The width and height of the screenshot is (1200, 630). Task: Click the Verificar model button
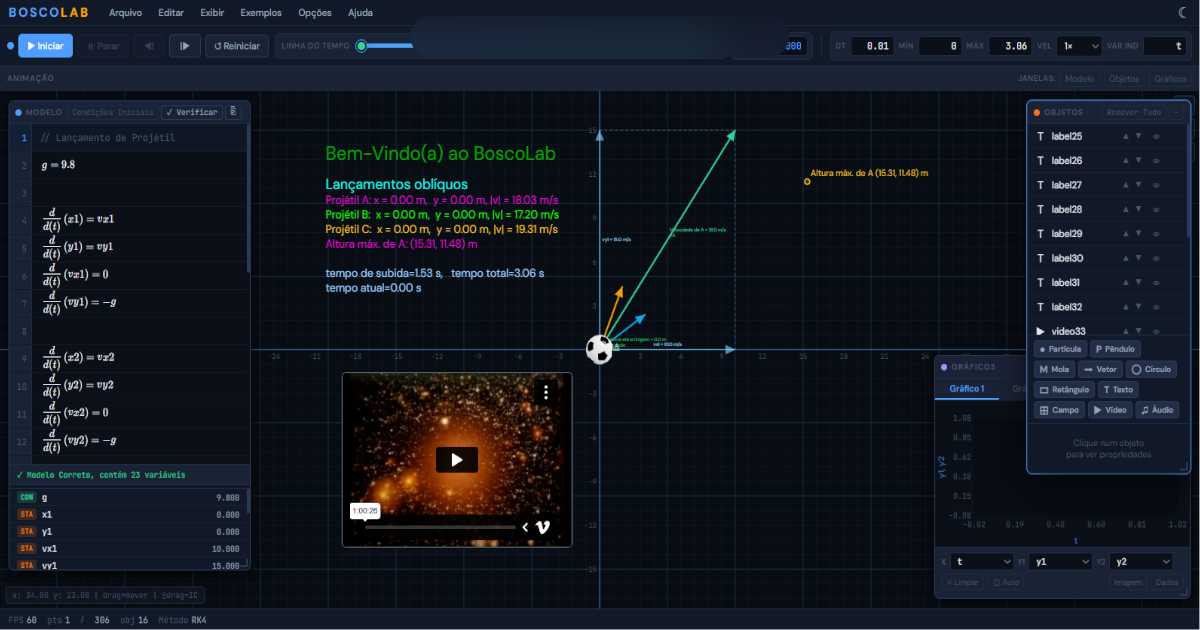click(191, 112)
